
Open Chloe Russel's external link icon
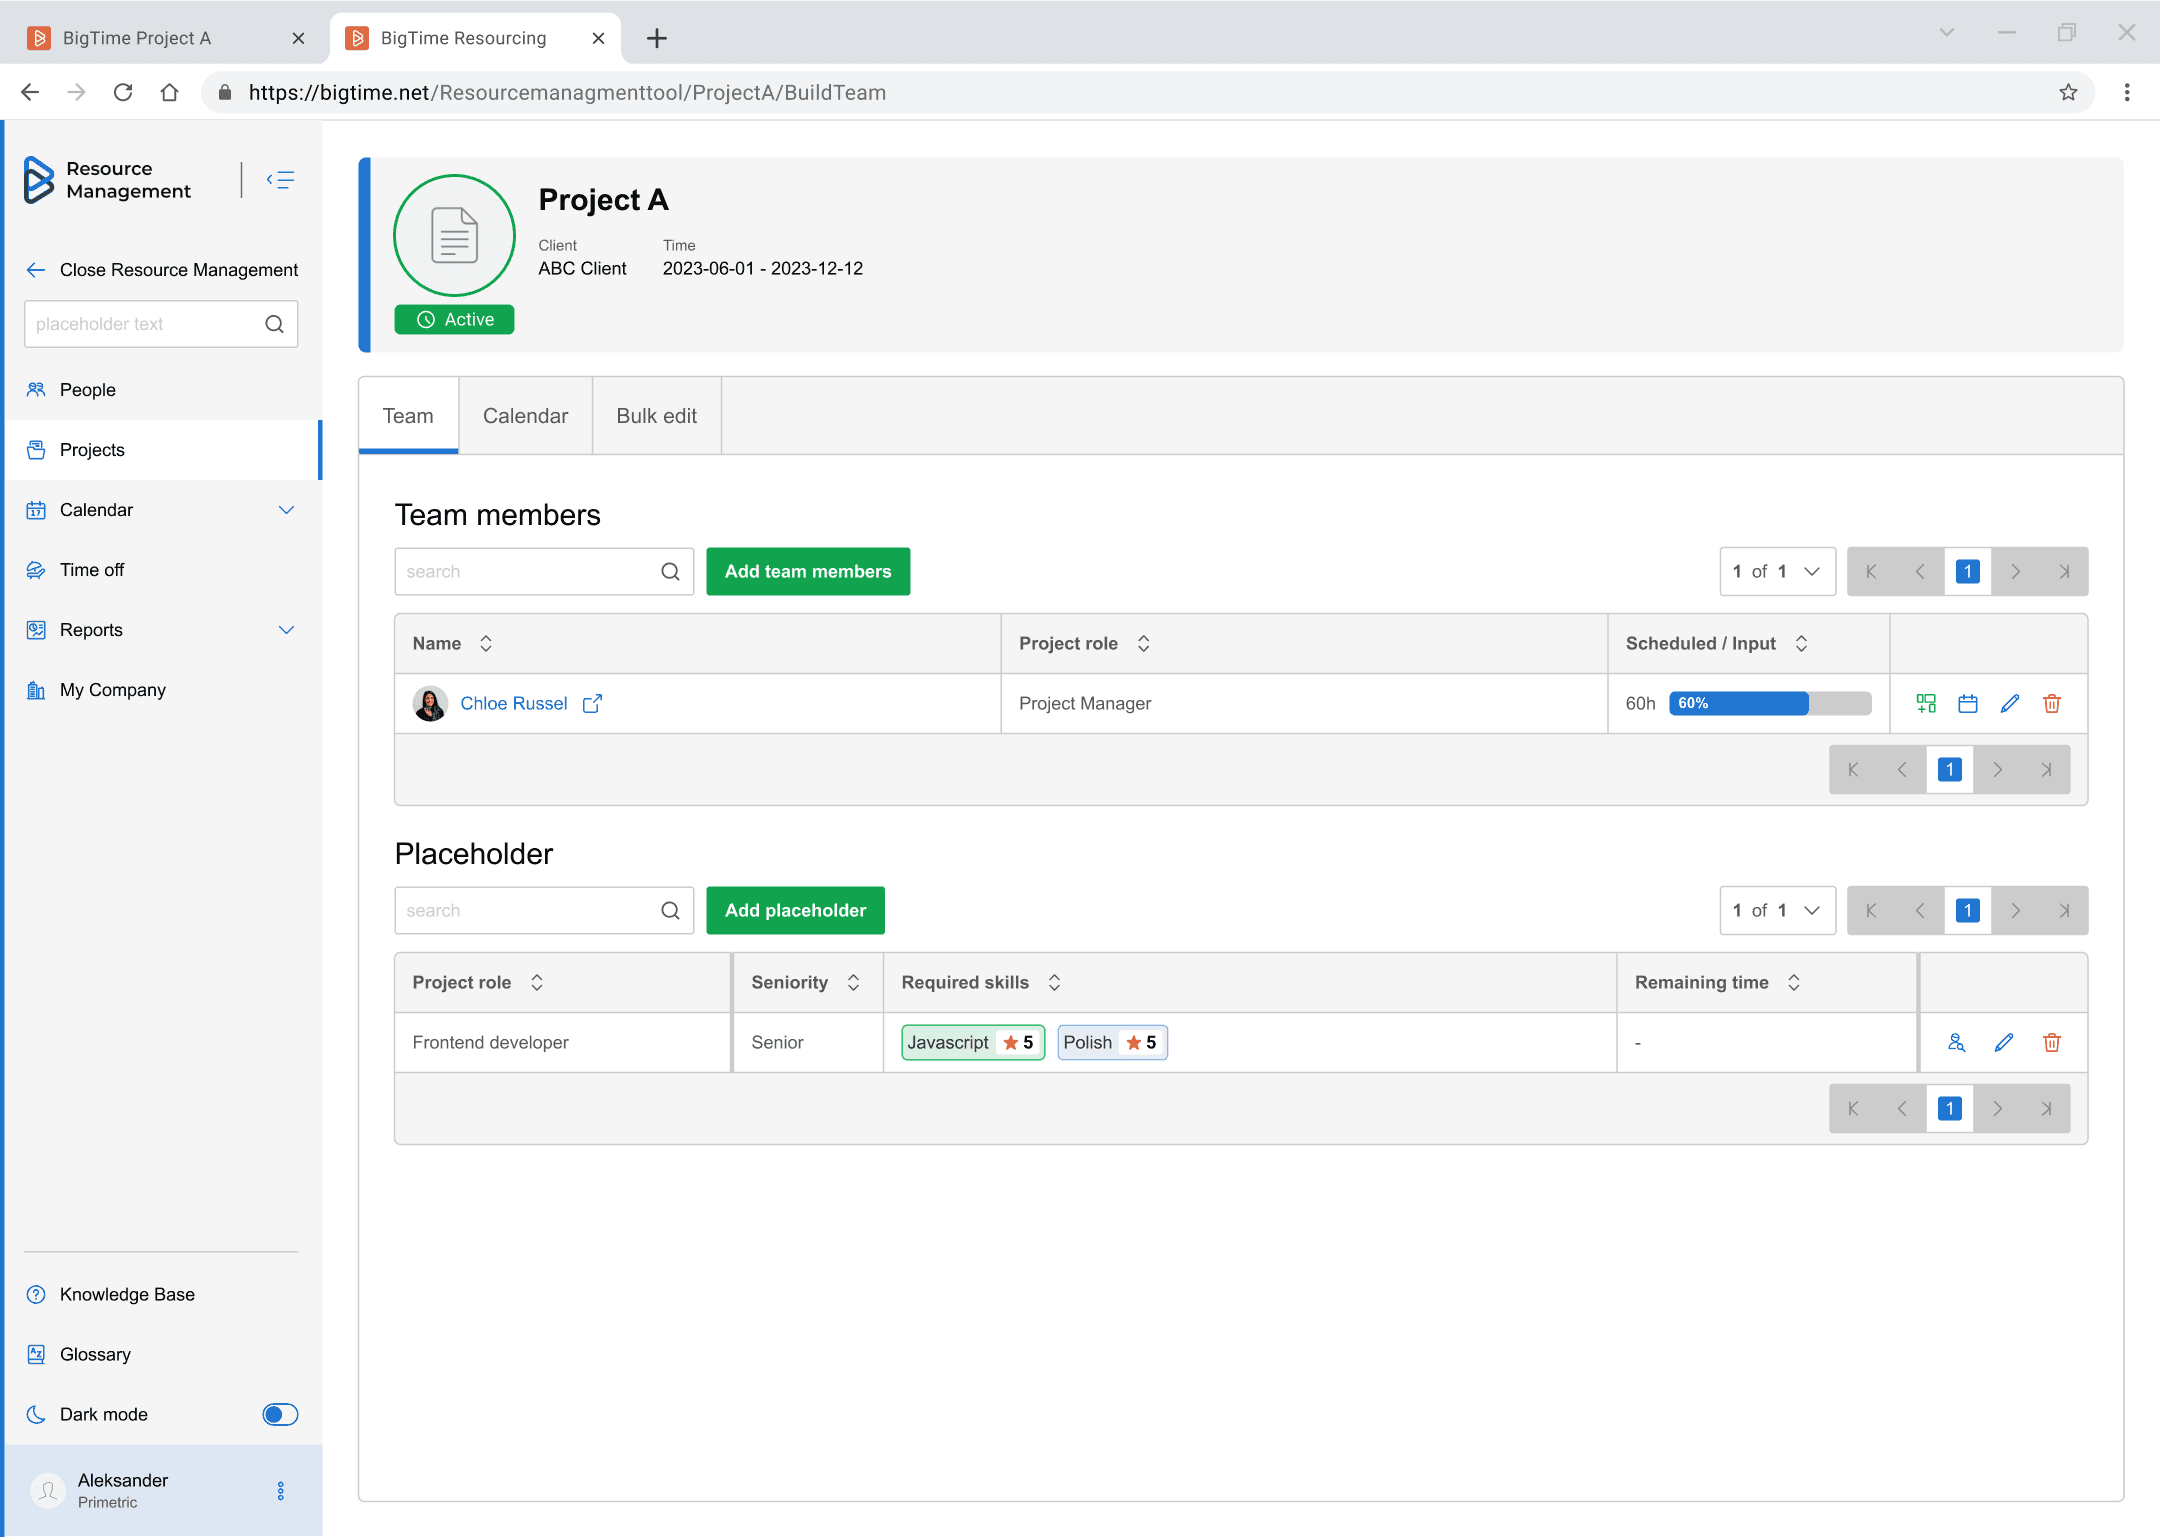(x=592, y=703)
